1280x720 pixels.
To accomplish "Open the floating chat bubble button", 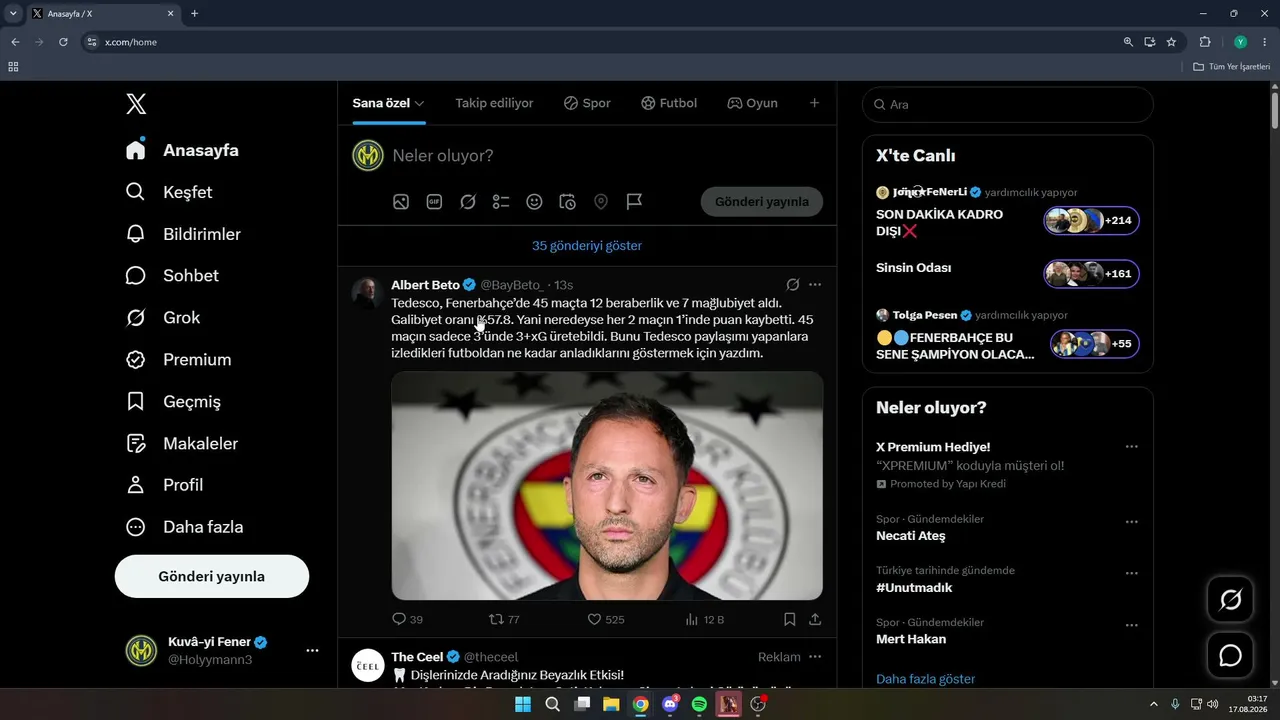I will click(1231, 656).
